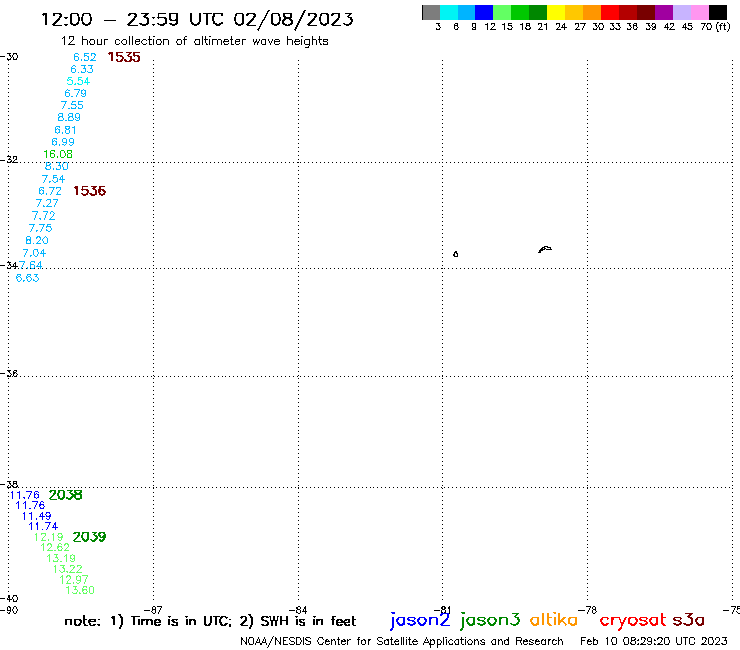Click the wave height value '6.63'
Image resolution: width=740 pixels, height=650 pixels.
[x=27, y=278]
